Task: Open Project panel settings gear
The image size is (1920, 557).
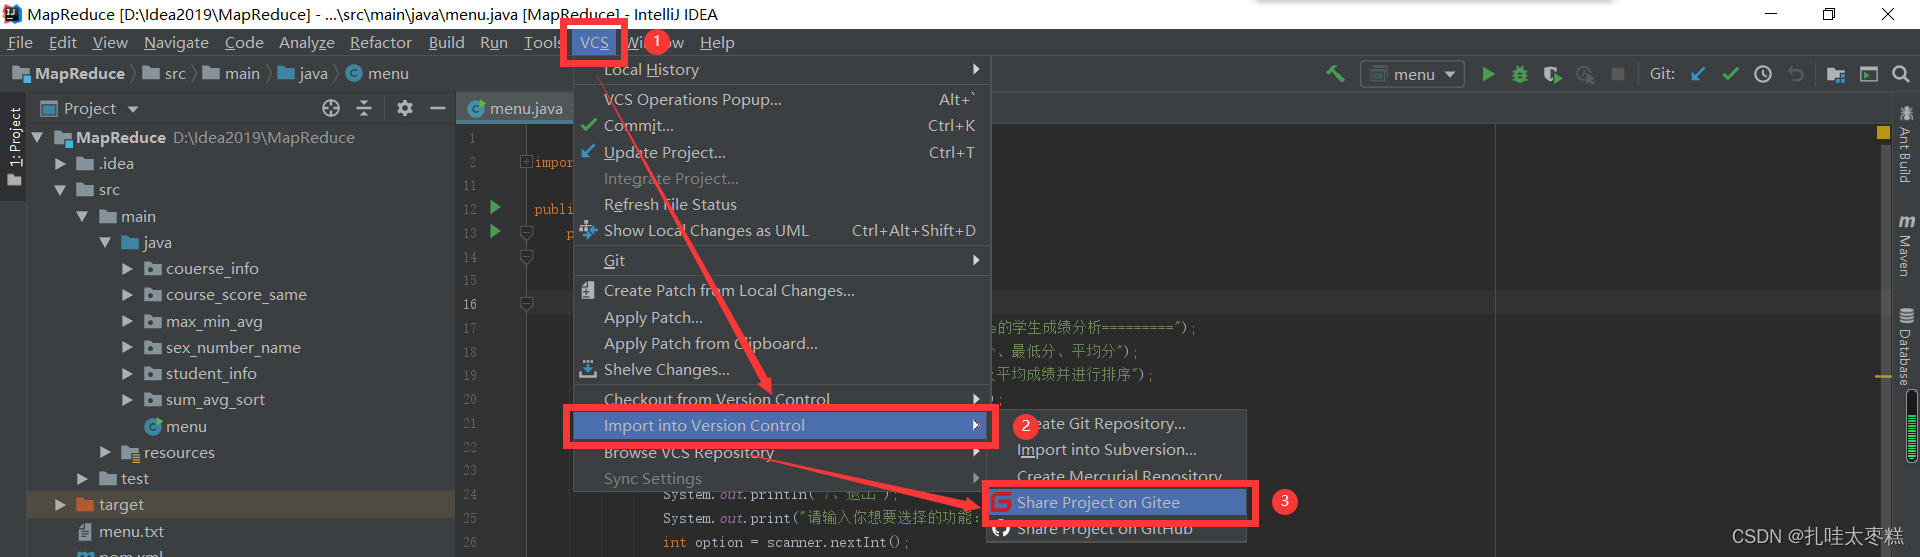Action: click(x=405, y=108)
